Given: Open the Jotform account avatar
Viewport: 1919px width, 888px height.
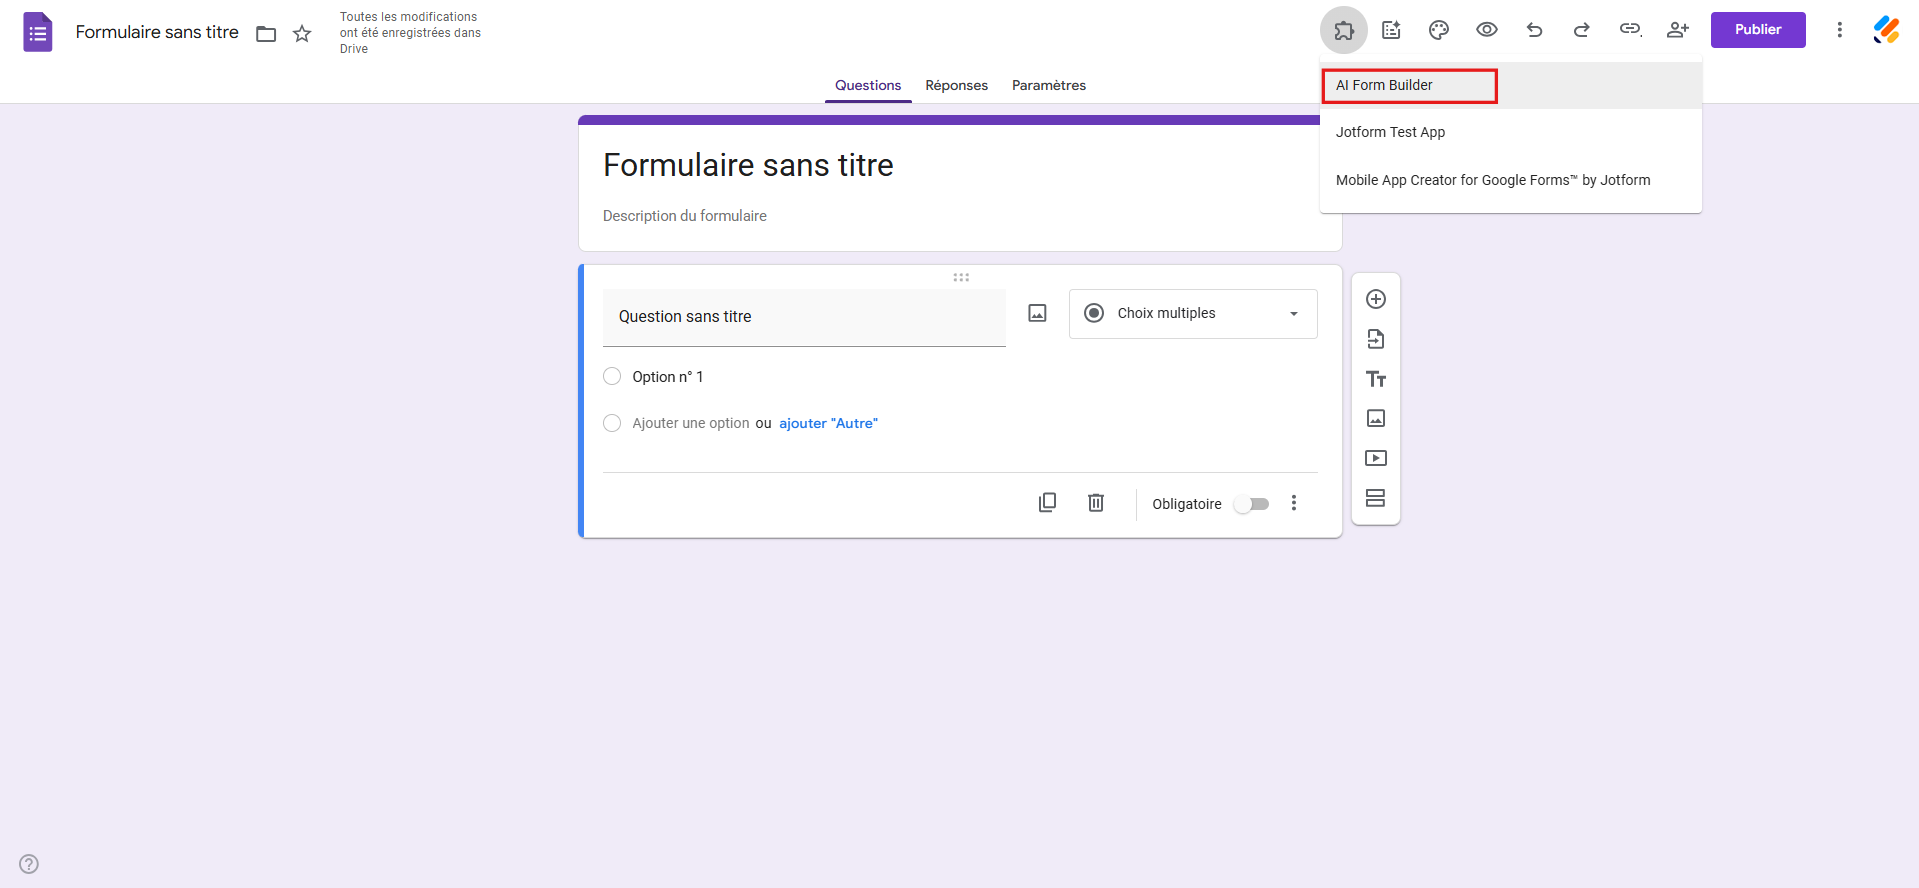Looking at the screenshot, I should 1887,30.
